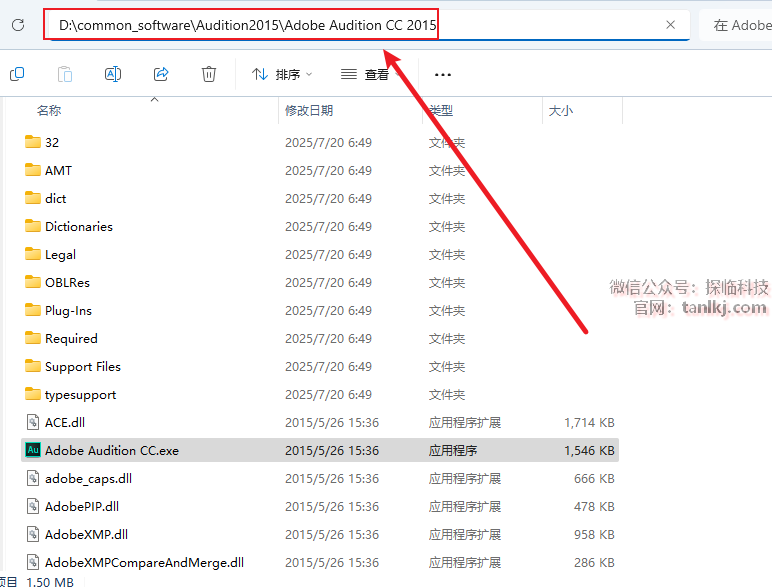The height and width of the screenshot is (587, 772).
Task: Click the name text Support Files
Action: tap(83, 367)
